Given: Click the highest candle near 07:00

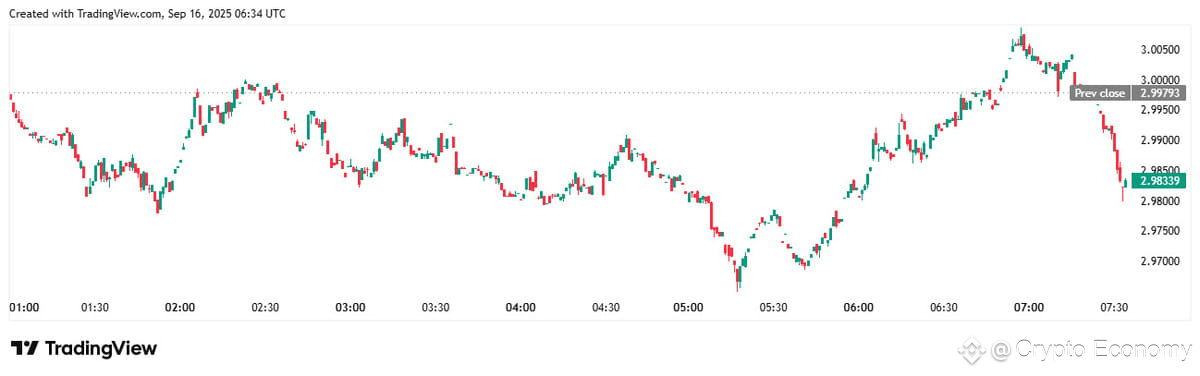Looking at the screenshot, I should click(x=1021, y=38).
